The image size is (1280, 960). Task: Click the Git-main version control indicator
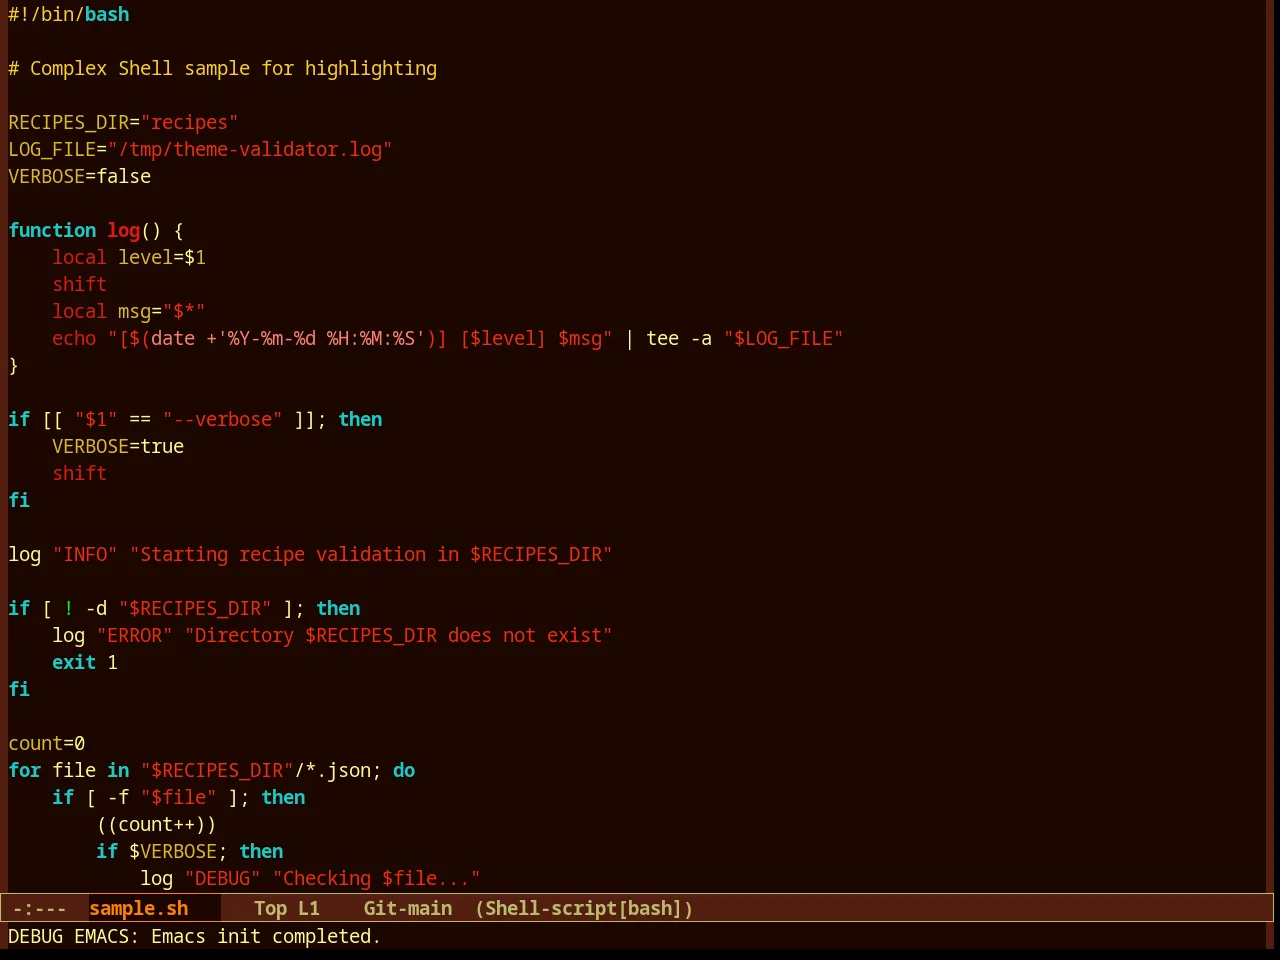click(408, 908)
